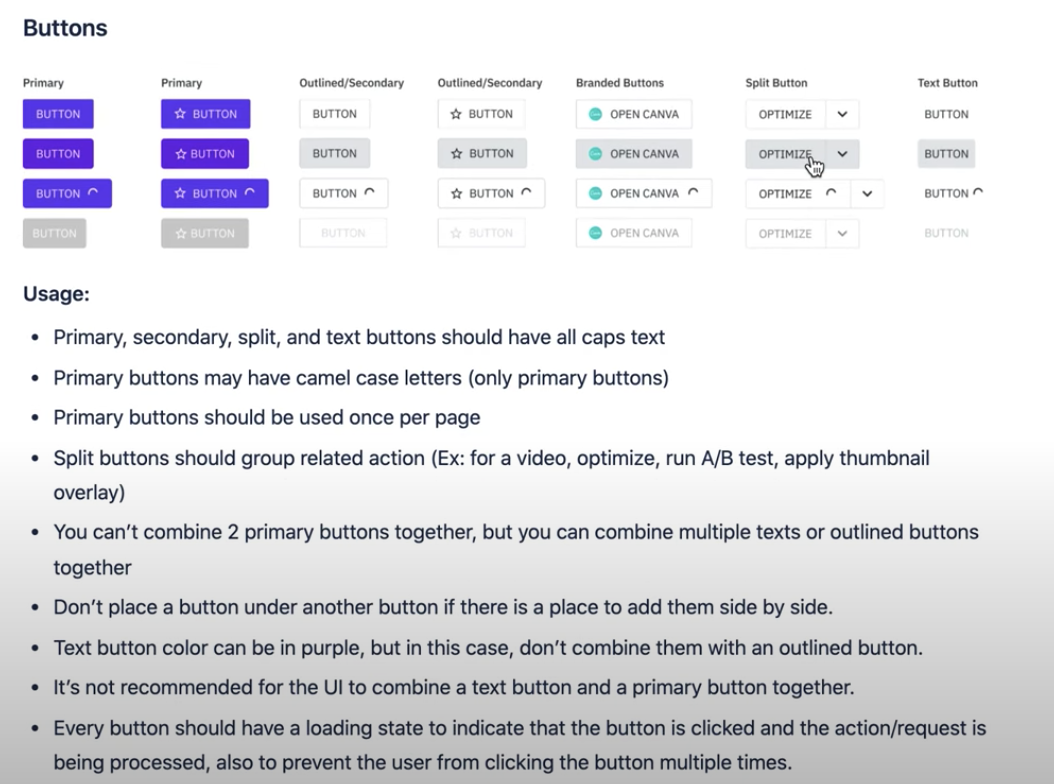Expand the chevron on the first split button
1054x784 pixels.
(842, 114)
